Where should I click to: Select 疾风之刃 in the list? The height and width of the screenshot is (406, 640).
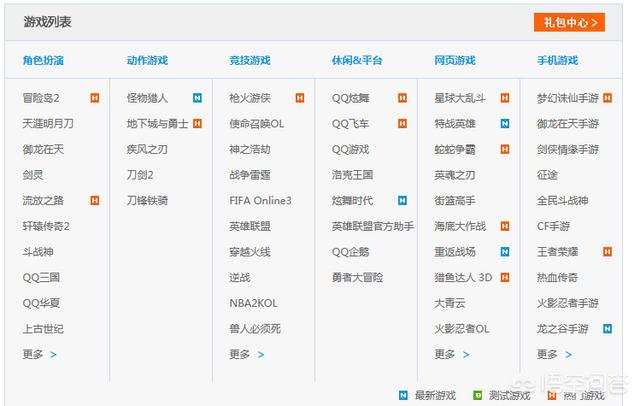pyautogui.click(x=147, y=149)
